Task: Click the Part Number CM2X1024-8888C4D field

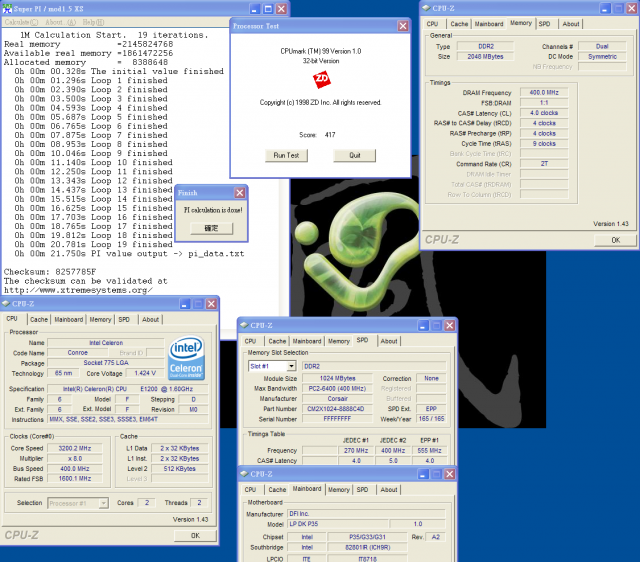Action: tap(337, 409)
